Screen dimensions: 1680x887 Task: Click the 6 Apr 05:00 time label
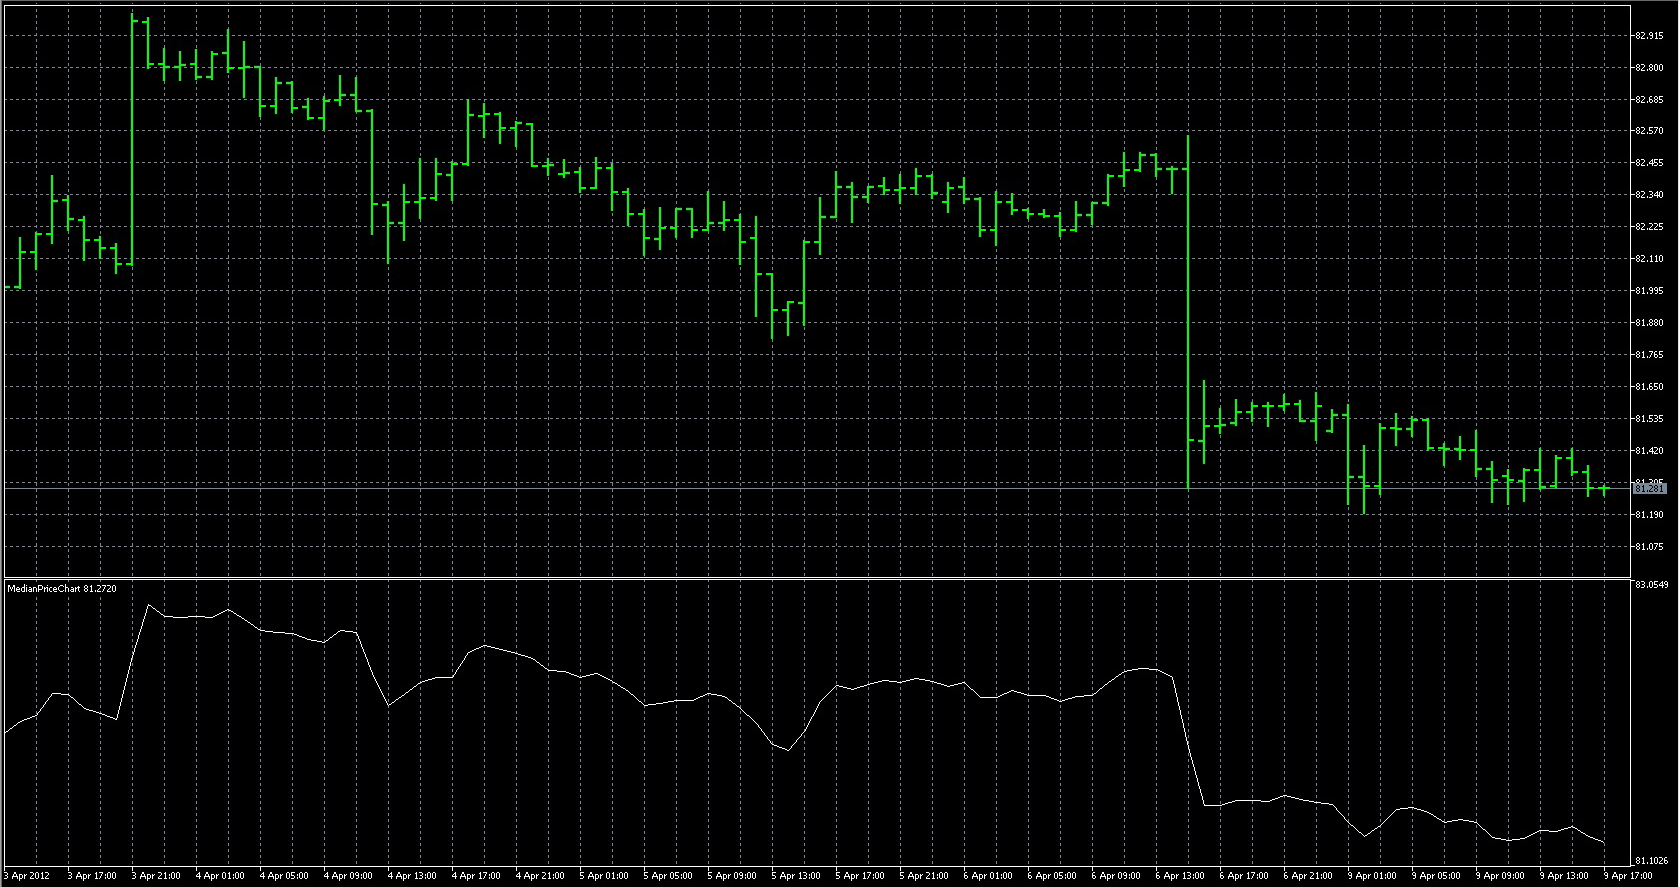1052,876
